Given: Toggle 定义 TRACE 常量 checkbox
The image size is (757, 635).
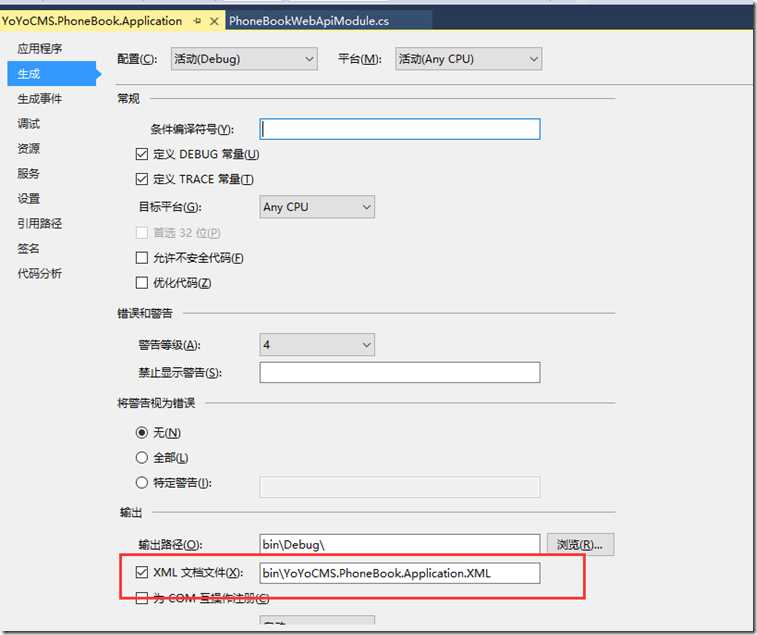Looking at the screenshot, I should (x=141, y=179).
